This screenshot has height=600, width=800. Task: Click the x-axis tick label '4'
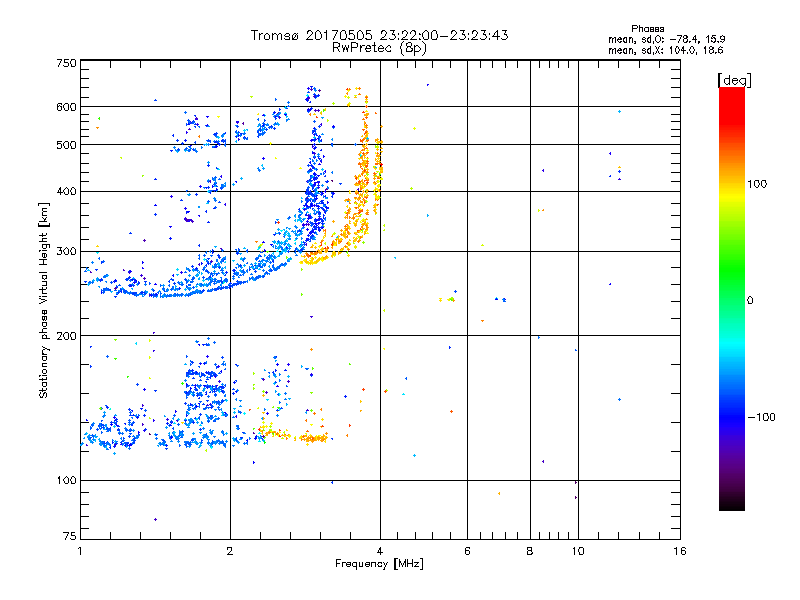(380, 551)
